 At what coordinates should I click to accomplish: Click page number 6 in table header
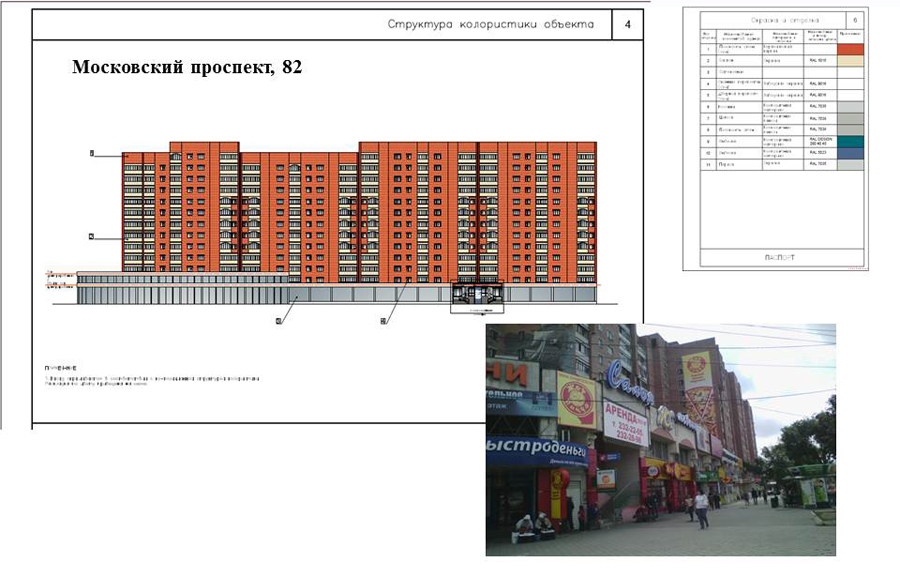[853, 19]
